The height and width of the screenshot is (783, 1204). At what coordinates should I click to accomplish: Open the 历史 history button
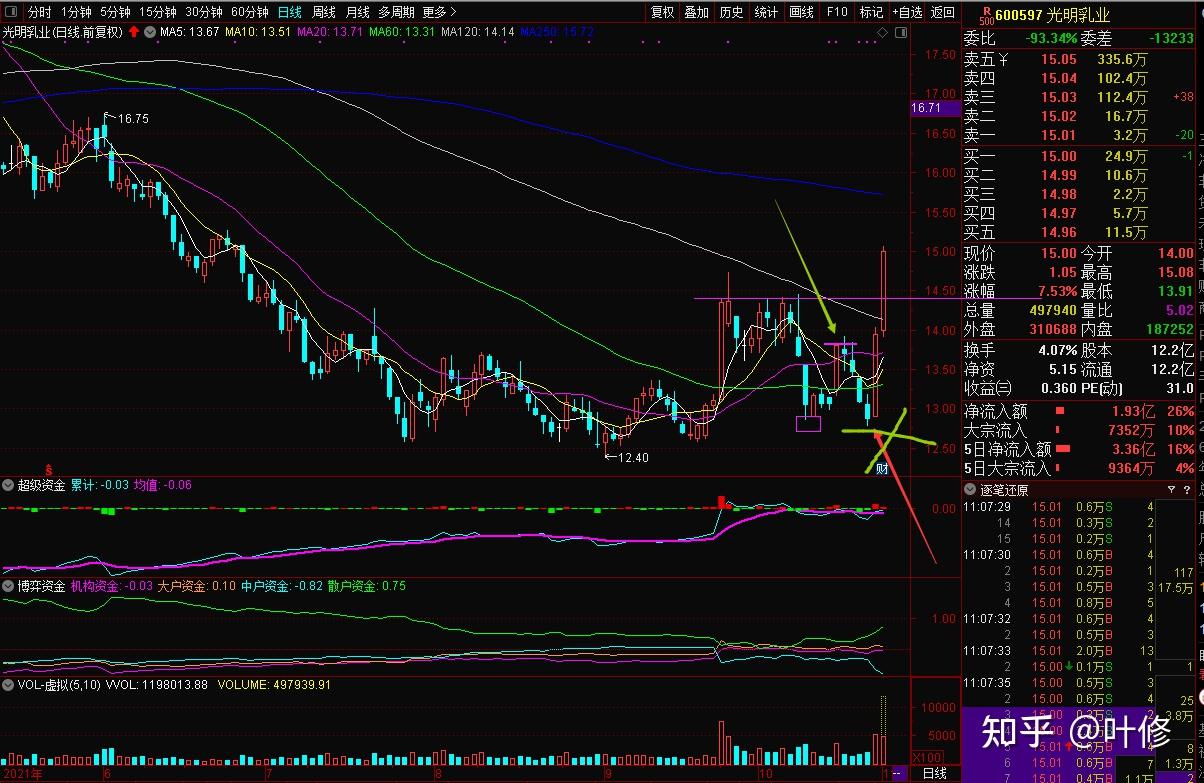[x=732, y=13]
